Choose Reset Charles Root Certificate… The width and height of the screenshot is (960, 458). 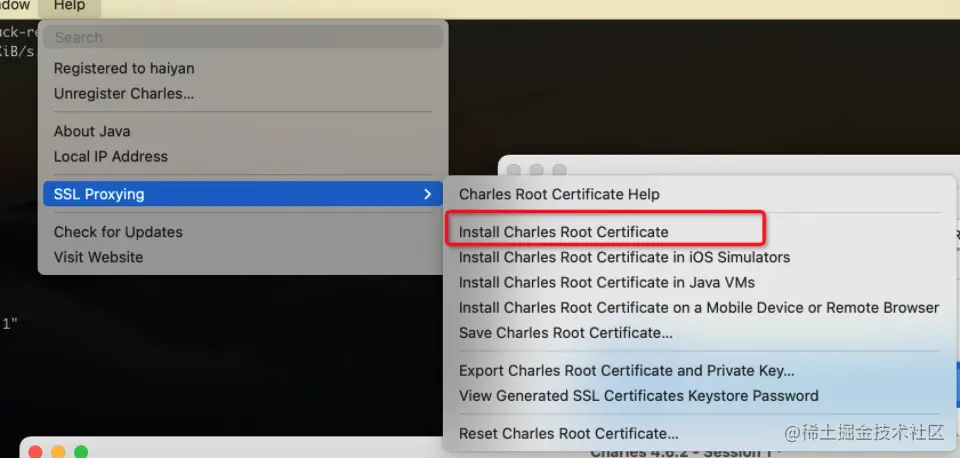pos(699,434)
